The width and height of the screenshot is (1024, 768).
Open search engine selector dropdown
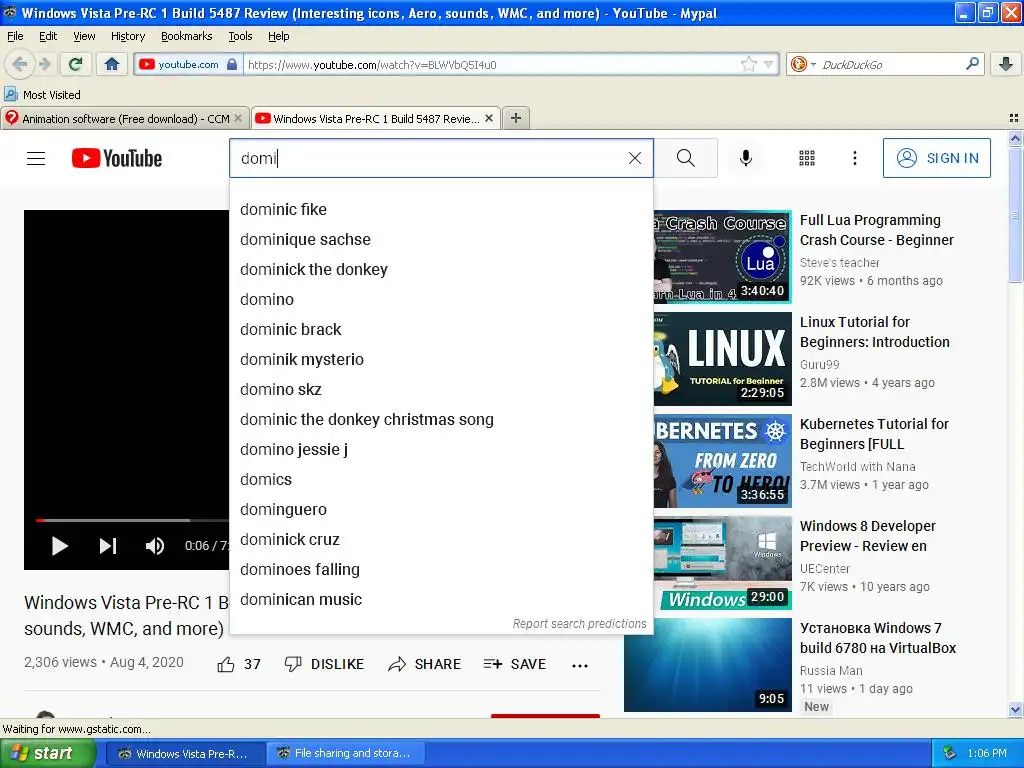point(803,64)
